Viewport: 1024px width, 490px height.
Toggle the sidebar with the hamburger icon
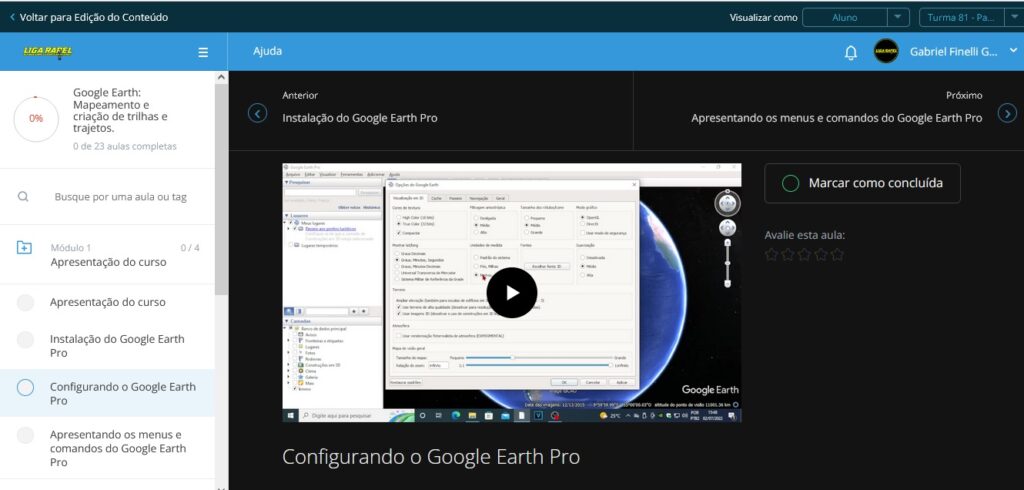coord(203,52)
